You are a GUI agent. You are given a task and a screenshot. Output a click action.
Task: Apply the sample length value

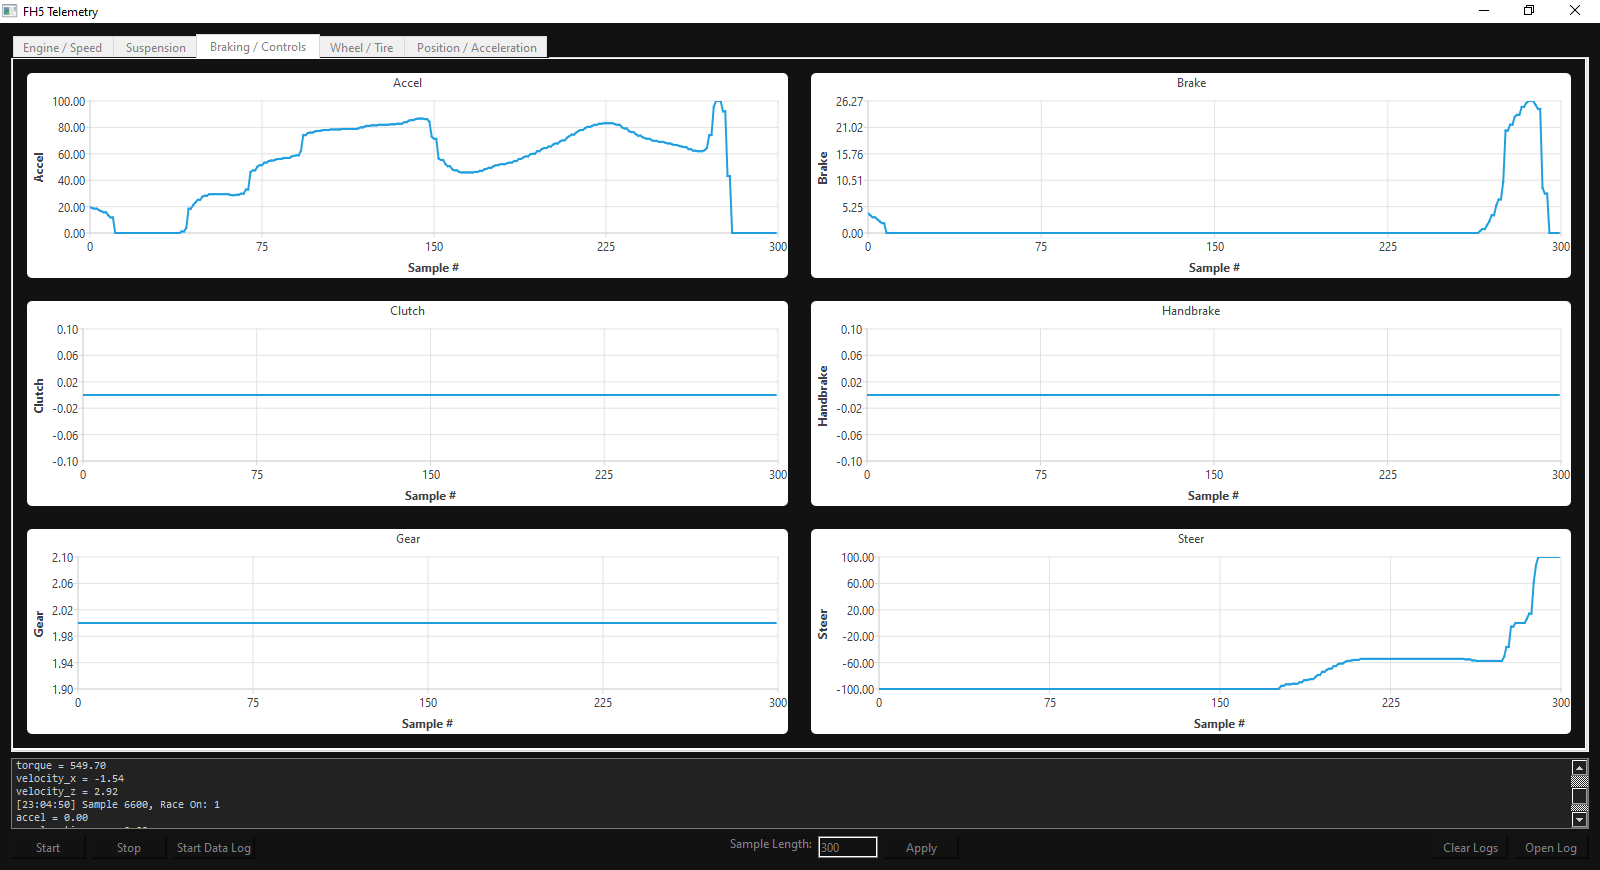[921, 848]
